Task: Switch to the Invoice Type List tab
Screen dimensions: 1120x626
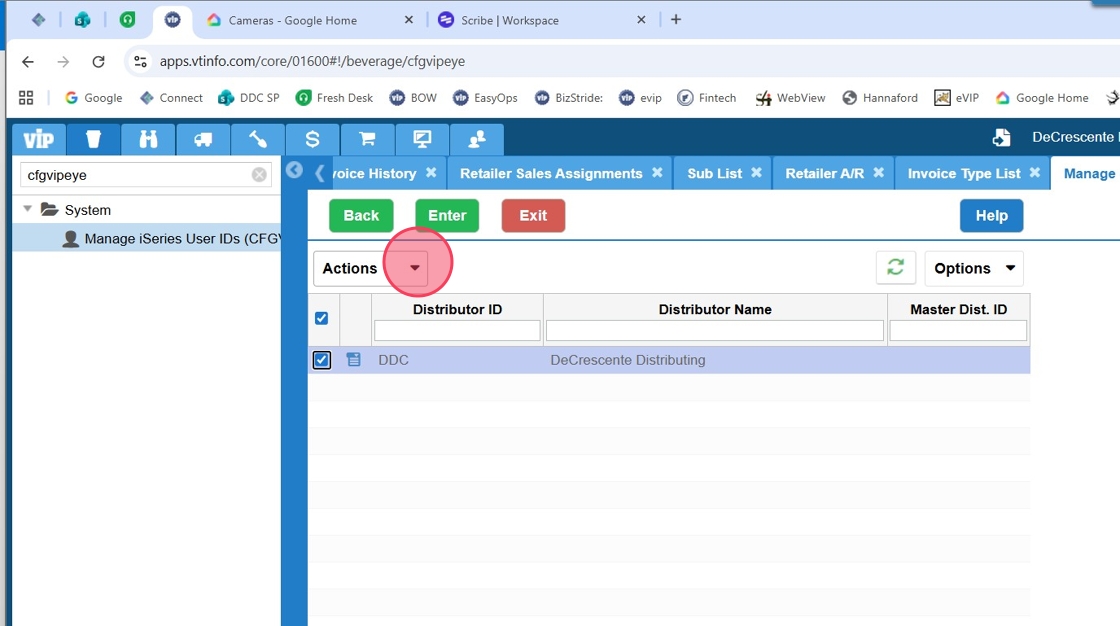Action: pos(964,174)
